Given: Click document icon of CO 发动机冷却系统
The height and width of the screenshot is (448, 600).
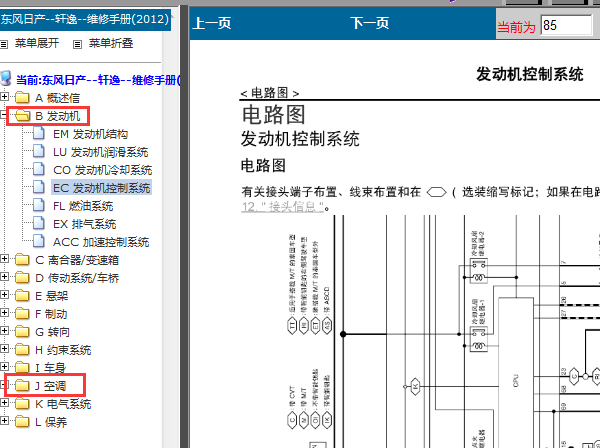Looking at the screenshot, I should pos(39,169).
